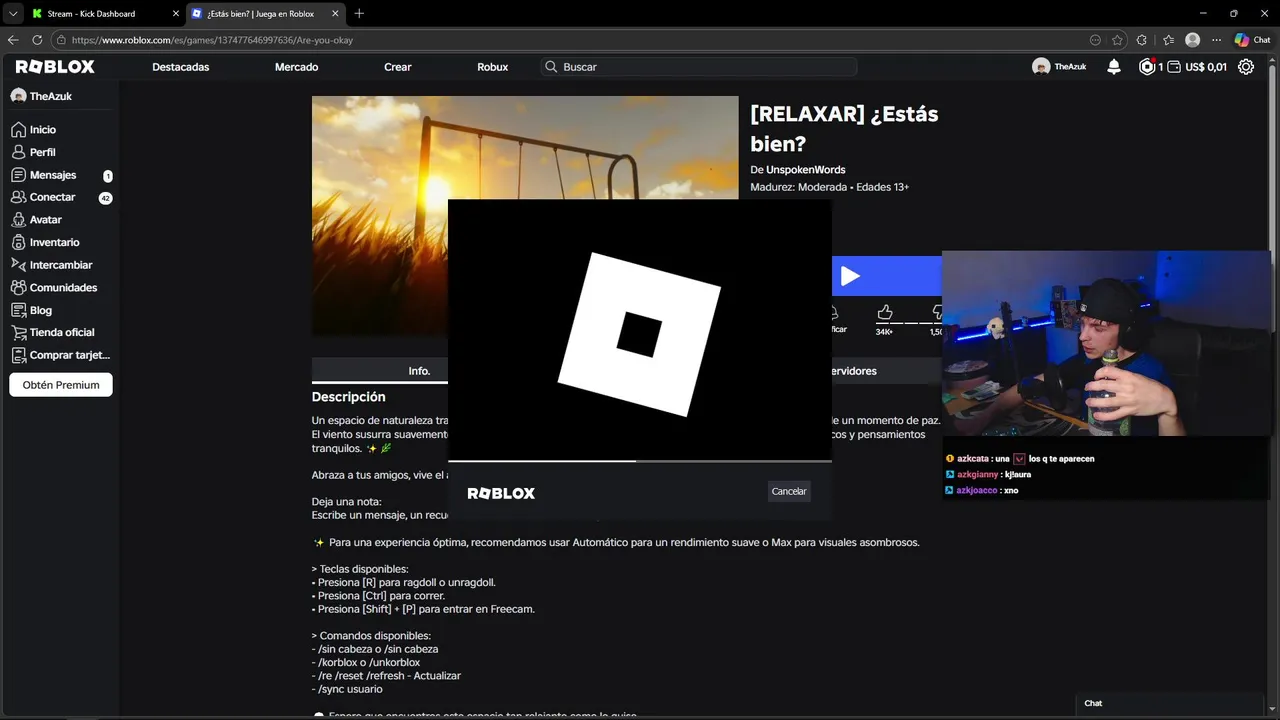
Task: Click the browser back arrow
Action: coord(13,40)
